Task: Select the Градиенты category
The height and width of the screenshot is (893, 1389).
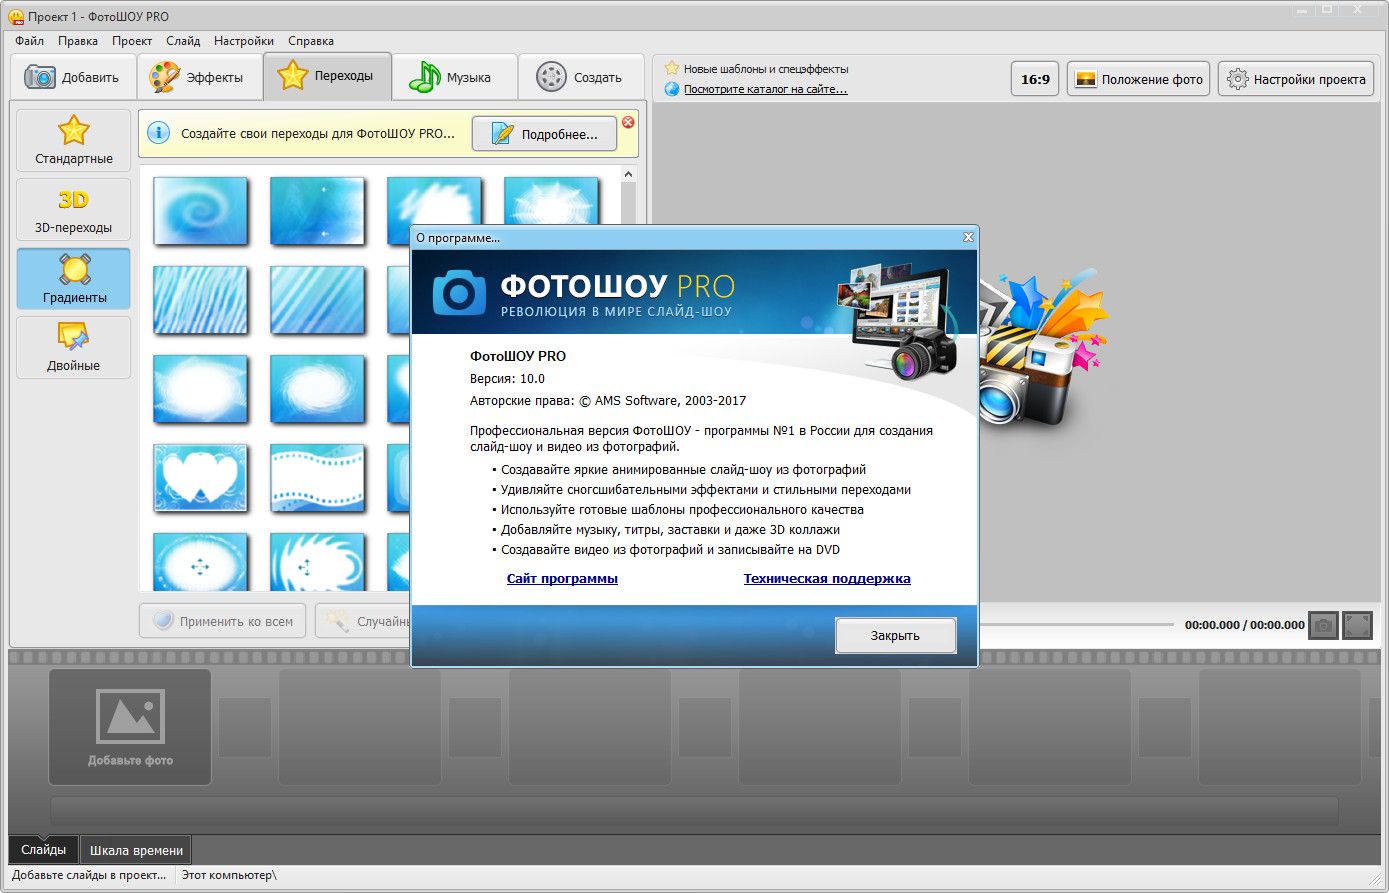Action: [x=74, y=279]
